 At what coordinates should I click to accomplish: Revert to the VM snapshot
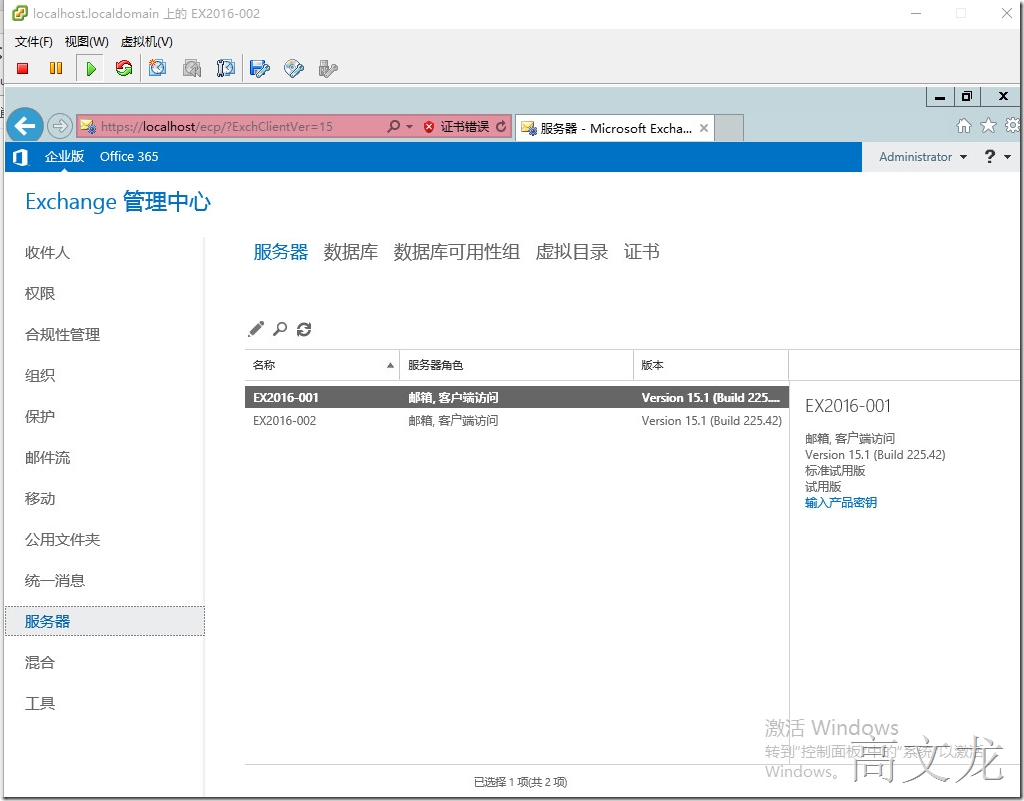click(192, 69)
